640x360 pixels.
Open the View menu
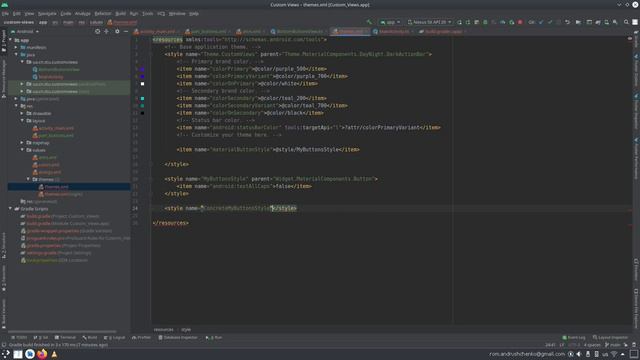tap(29, 13)
